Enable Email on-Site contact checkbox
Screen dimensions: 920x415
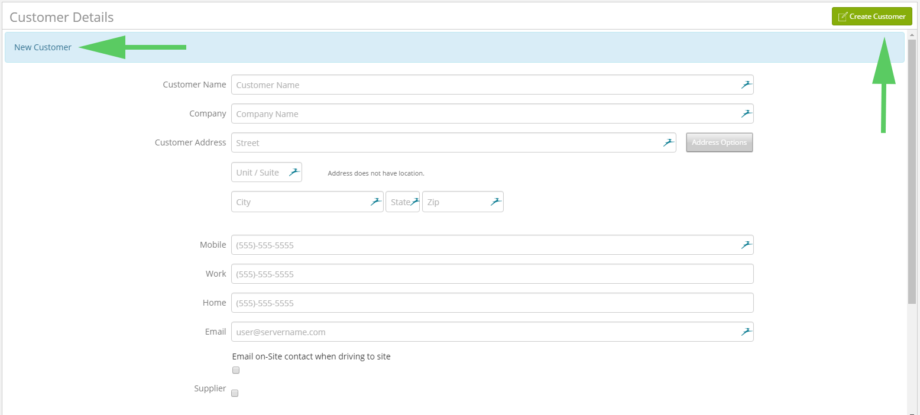click(x=236, y=370)
